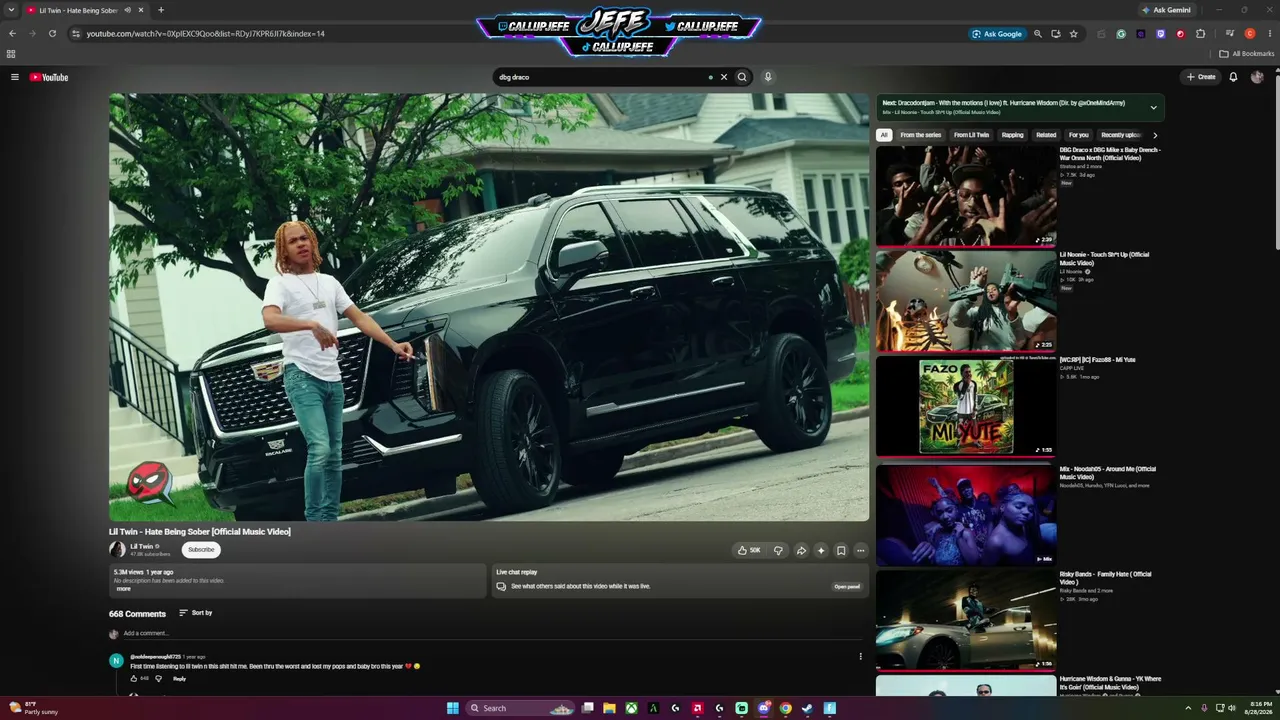1280x720 pixels.
Task: Open the YouTube guide hamburger menu
Action: point(15,77)
